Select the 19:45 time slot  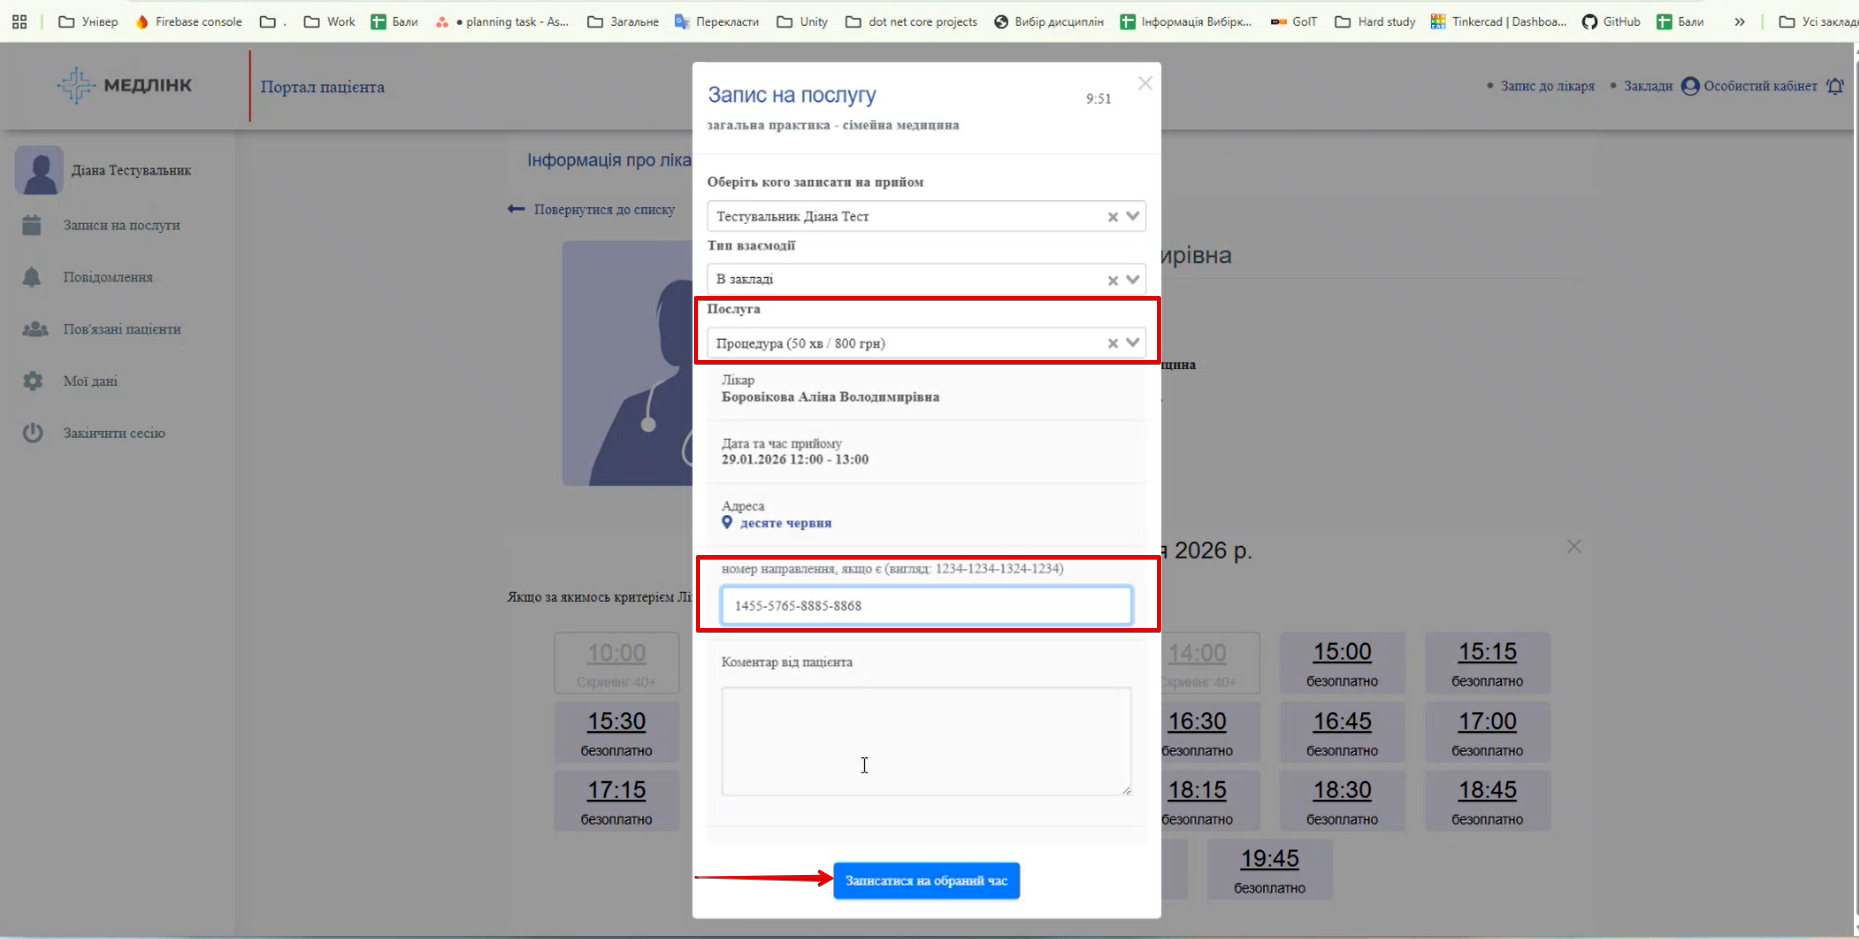click(x=1269, y=868)
